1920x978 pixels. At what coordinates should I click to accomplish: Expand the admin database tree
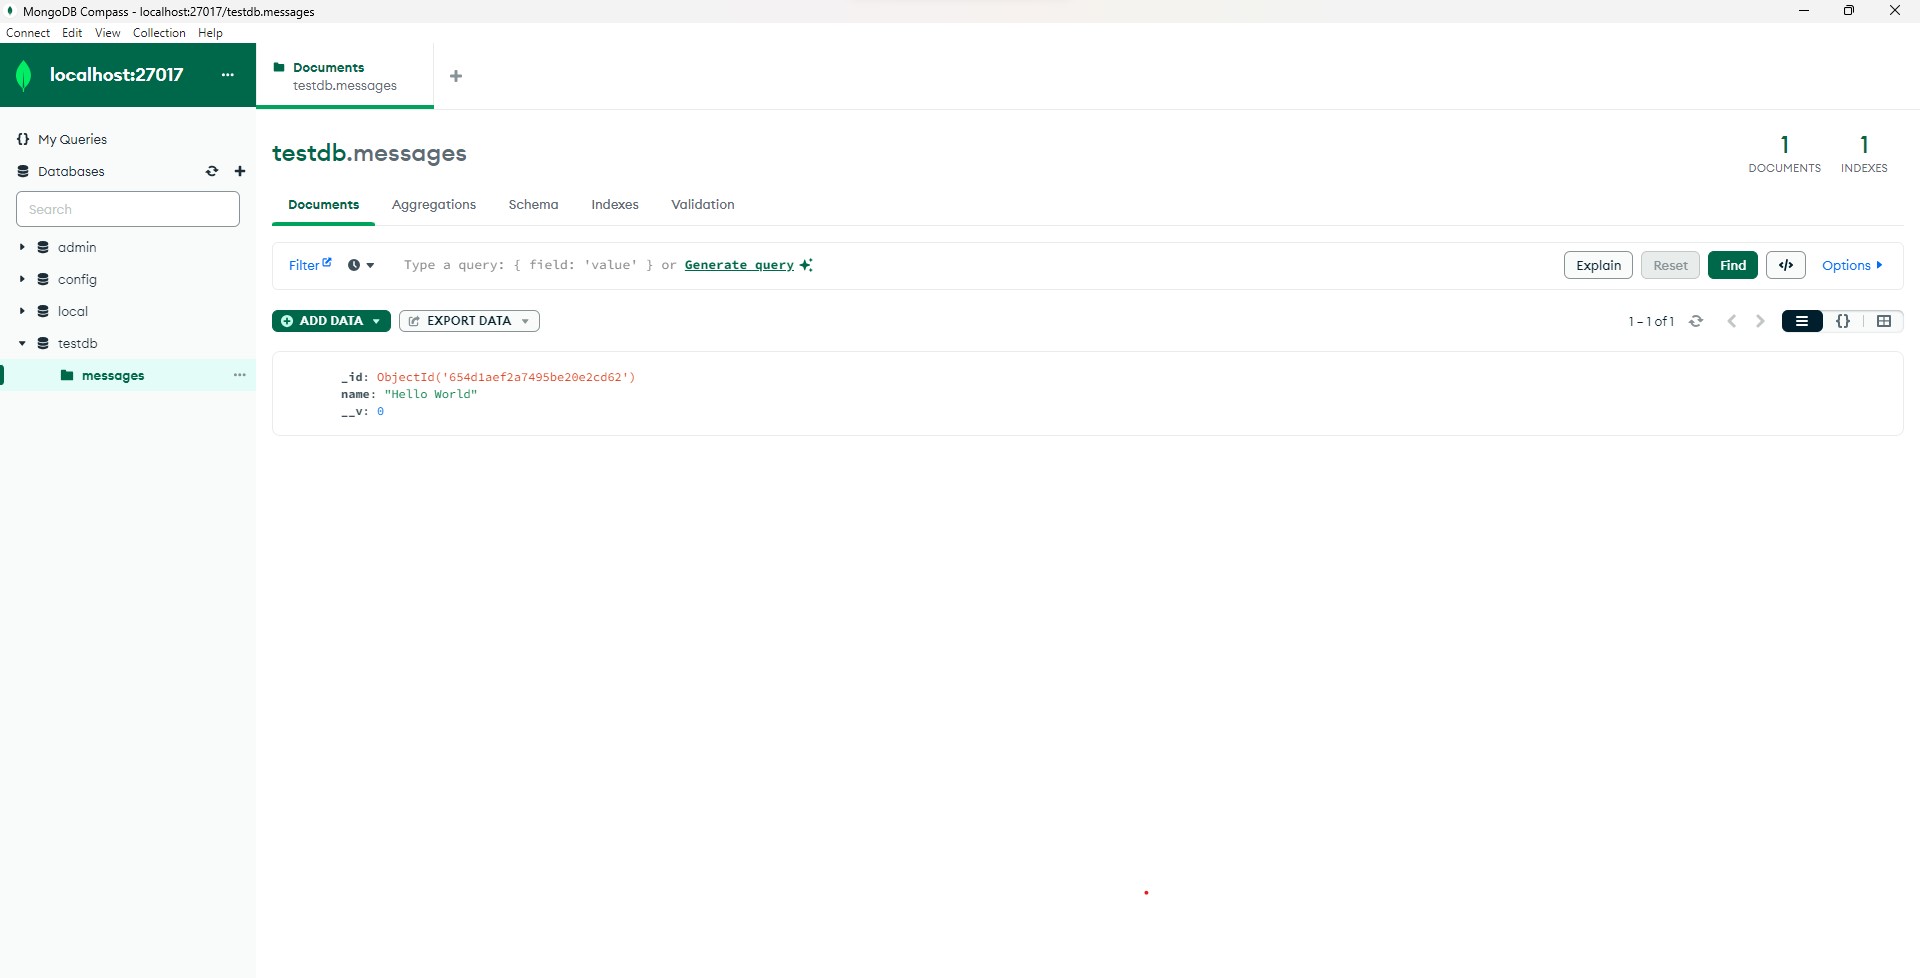point(22,247)
